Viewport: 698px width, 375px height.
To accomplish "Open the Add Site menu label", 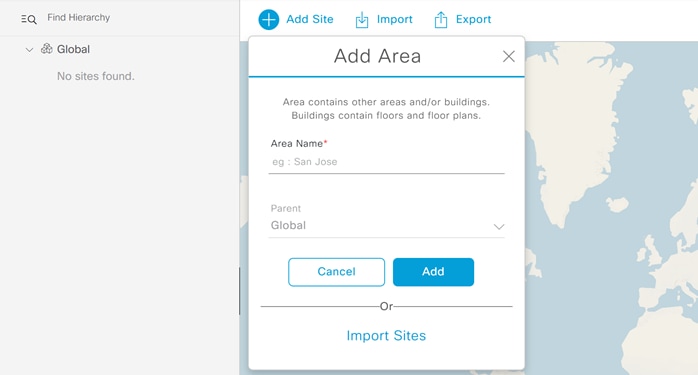I will [310, 19].
